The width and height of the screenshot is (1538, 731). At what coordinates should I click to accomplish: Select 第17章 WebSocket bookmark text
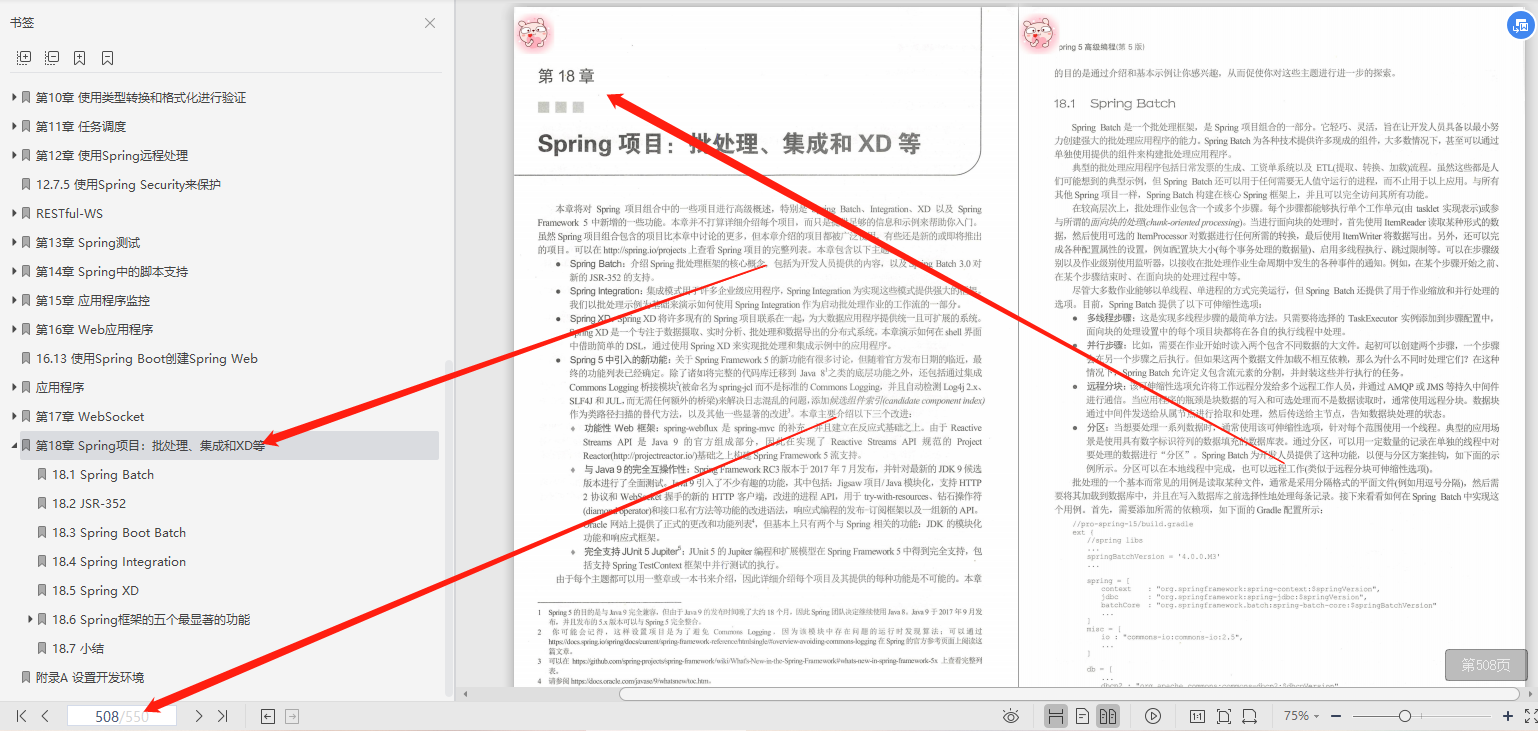(x=90, y=417)
